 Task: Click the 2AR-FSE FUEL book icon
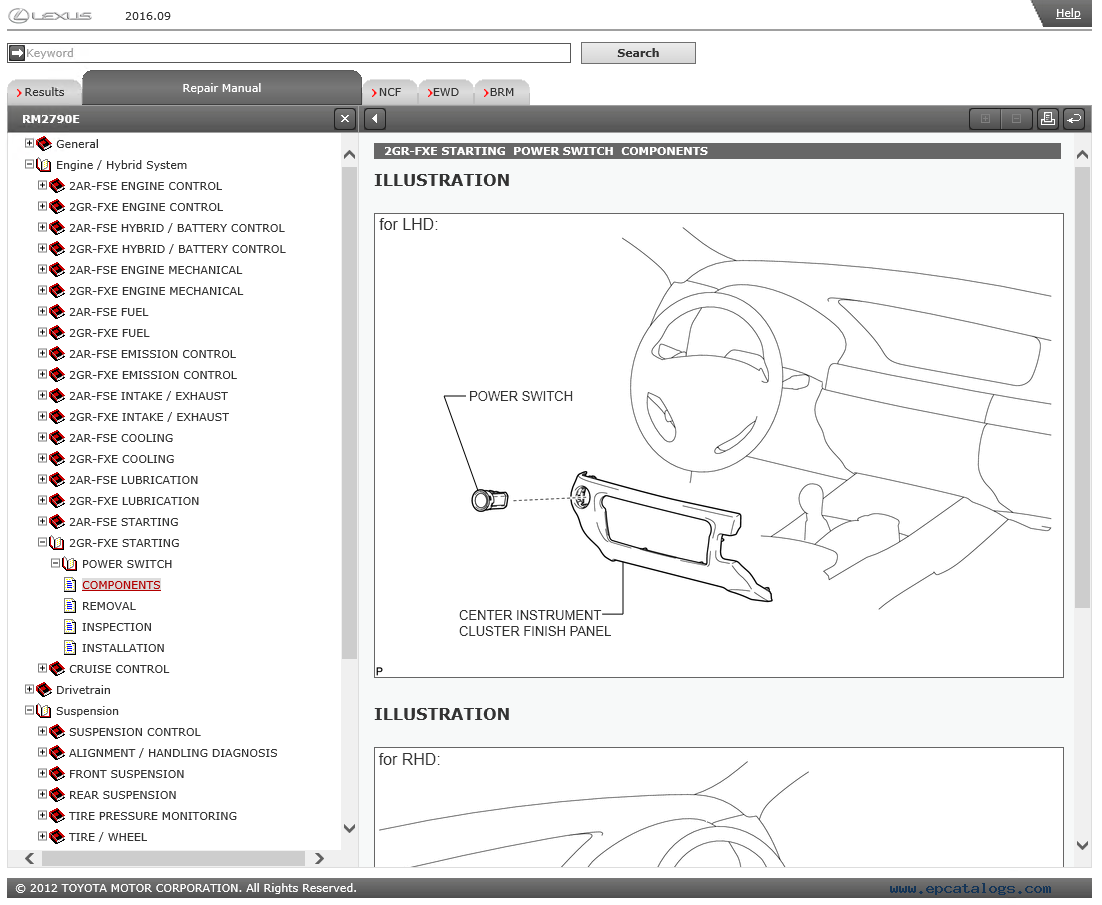click(x=57, y=312)
